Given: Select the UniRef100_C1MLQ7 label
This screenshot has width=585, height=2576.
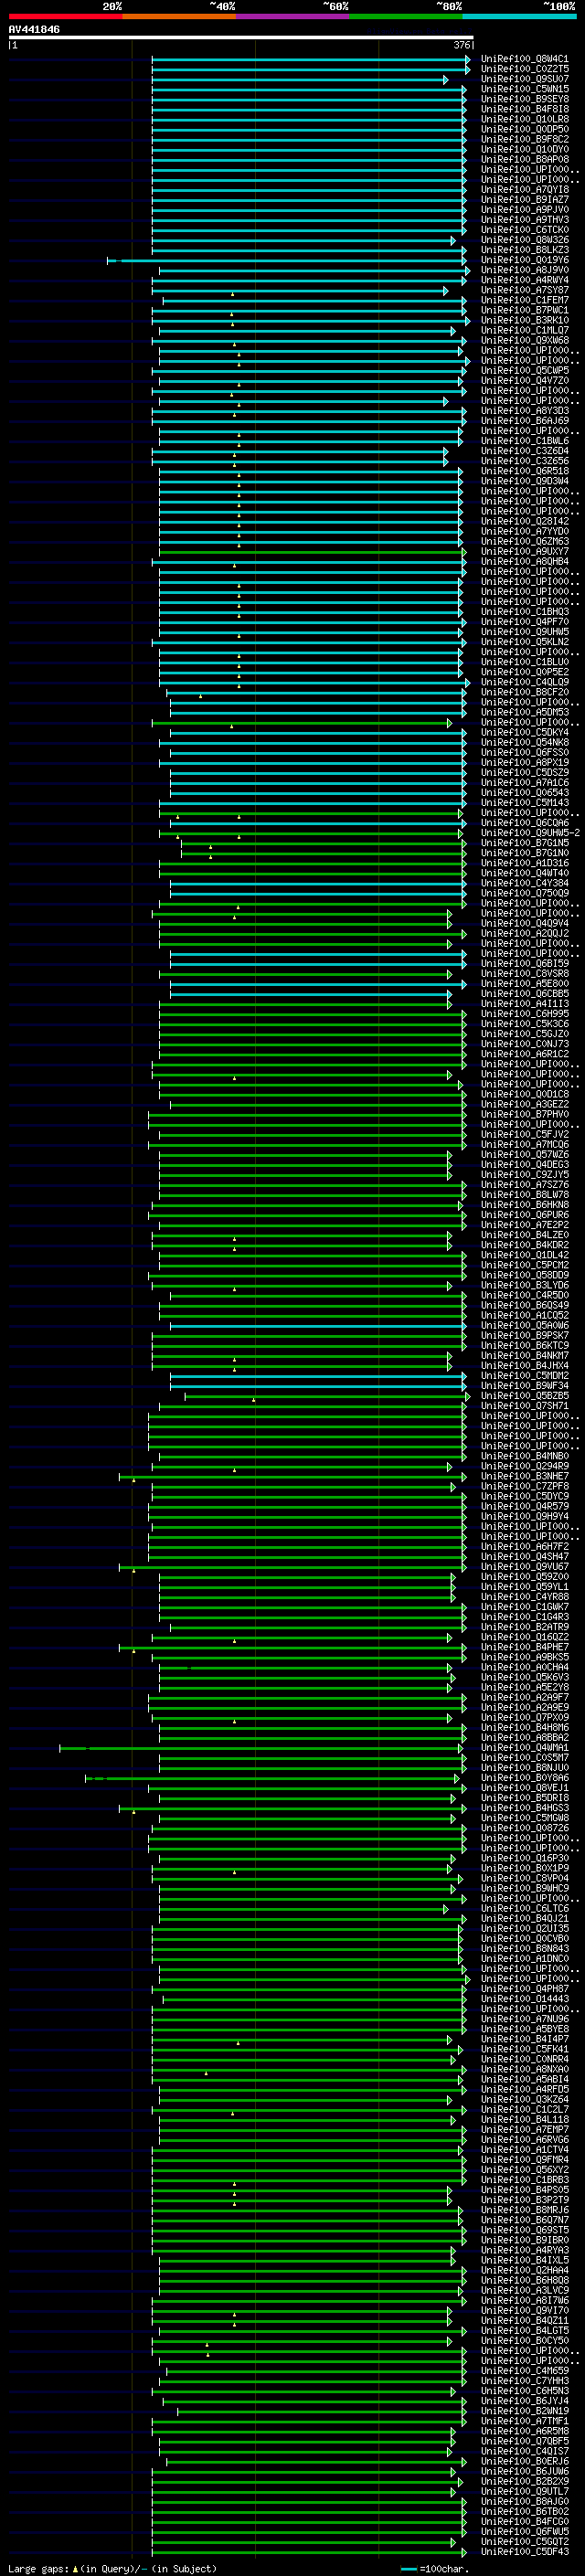Looking at the screenshot, I should click(x=524, y=330).
